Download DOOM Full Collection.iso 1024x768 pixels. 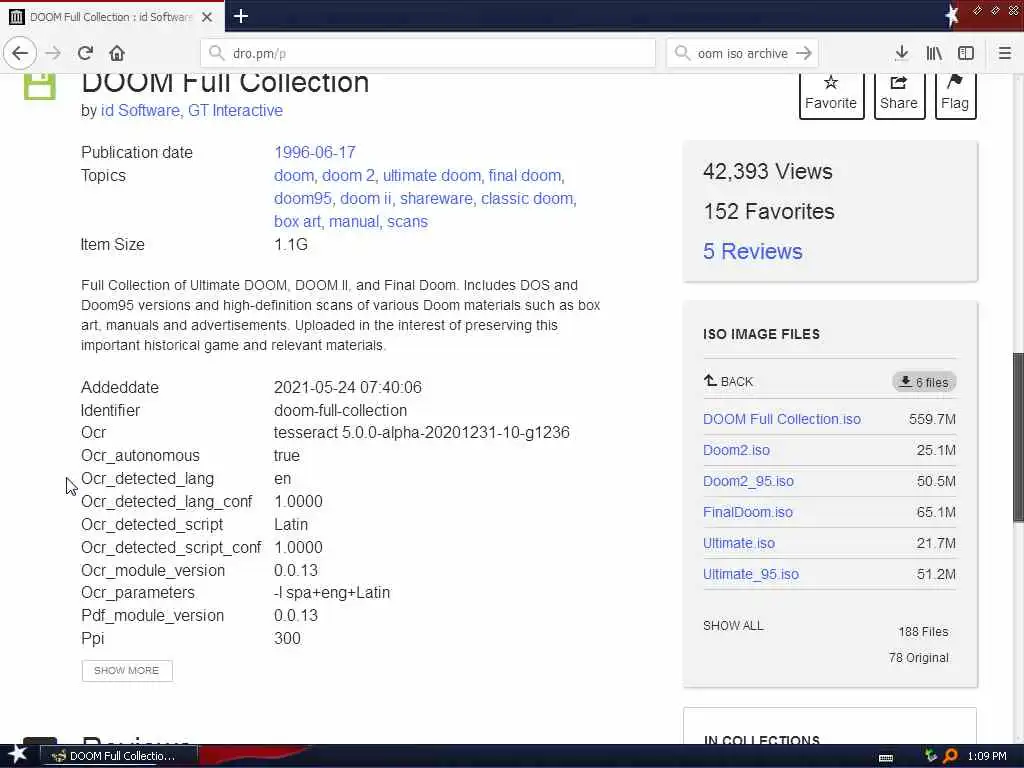coord(782,419)
